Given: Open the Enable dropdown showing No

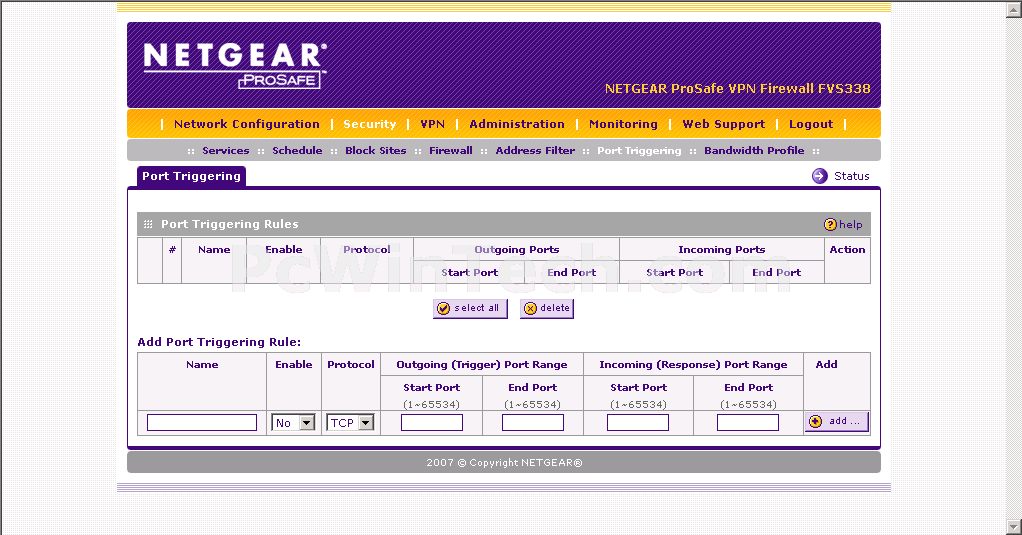Looking at the screenshot, I should coord(293,422).
